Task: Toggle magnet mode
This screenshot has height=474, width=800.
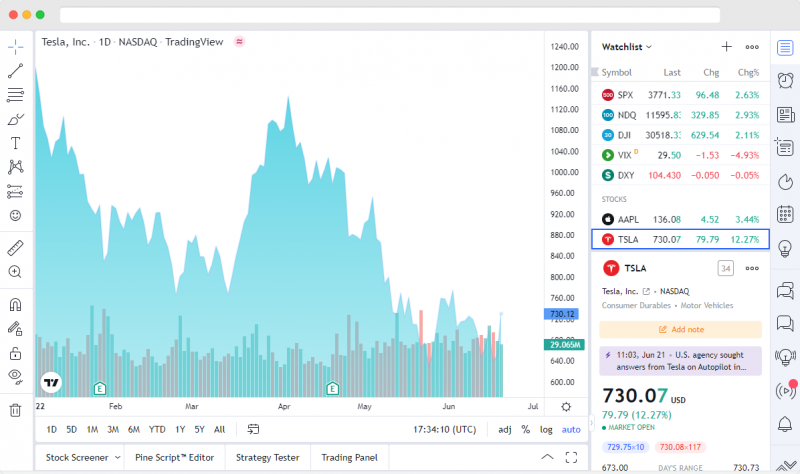Action: [x=15, y=305]
